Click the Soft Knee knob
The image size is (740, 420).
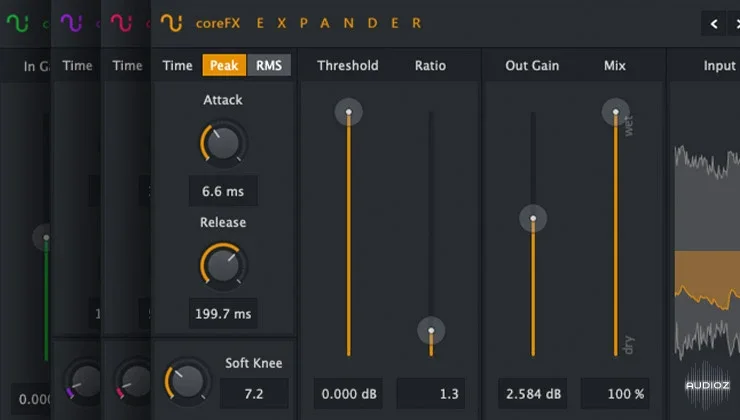[187, 382]
